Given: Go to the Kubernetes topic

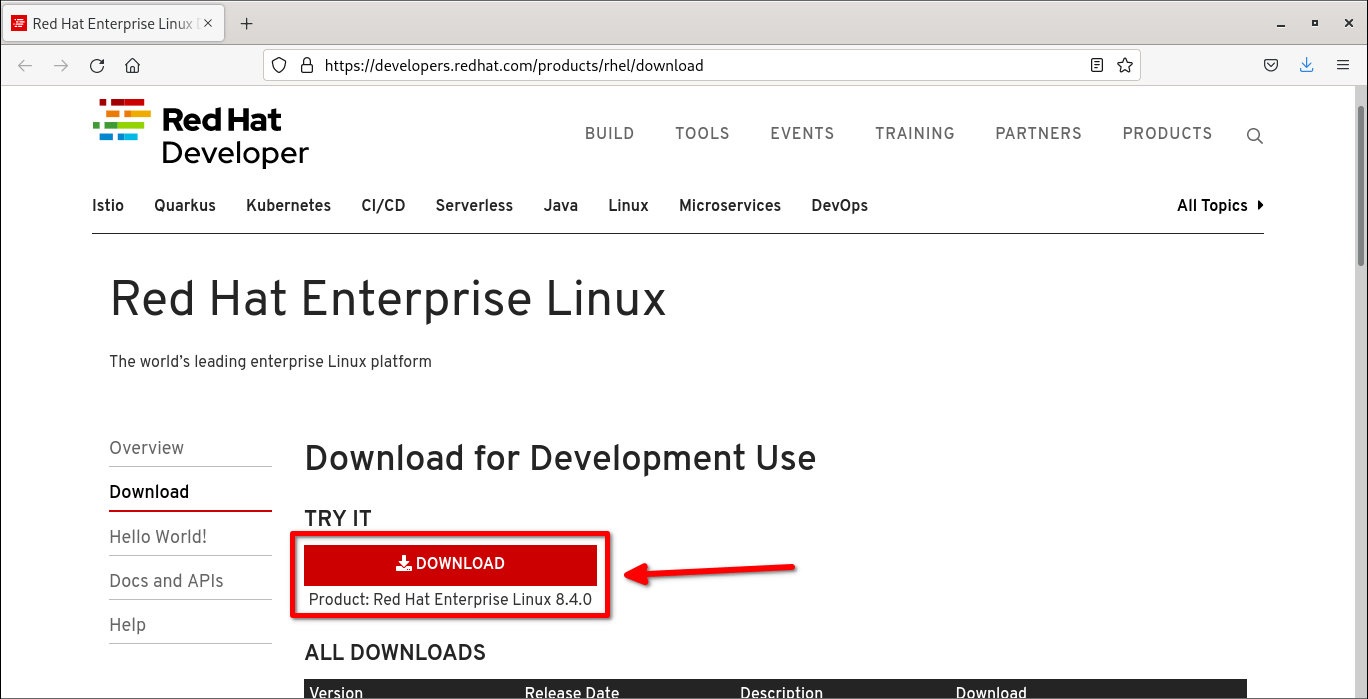Looking at the screenshot, I should 289,206.
